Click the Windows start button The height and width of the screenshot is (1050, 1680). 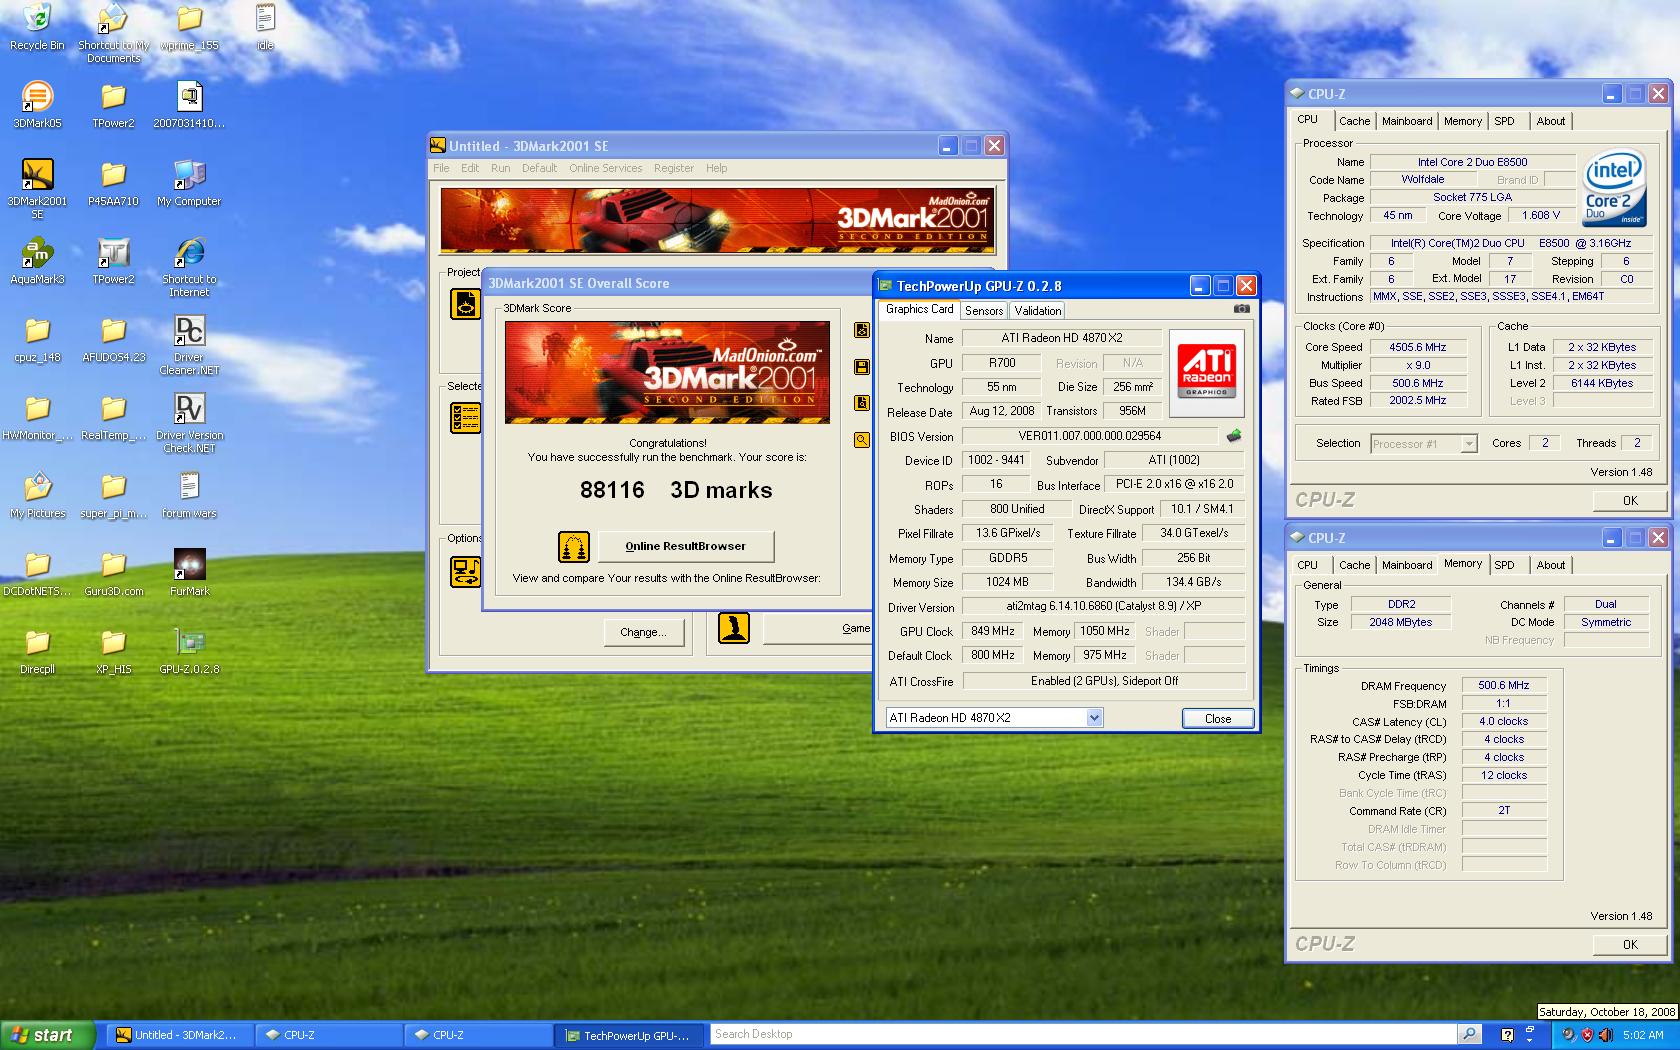tap(47, 1035)
